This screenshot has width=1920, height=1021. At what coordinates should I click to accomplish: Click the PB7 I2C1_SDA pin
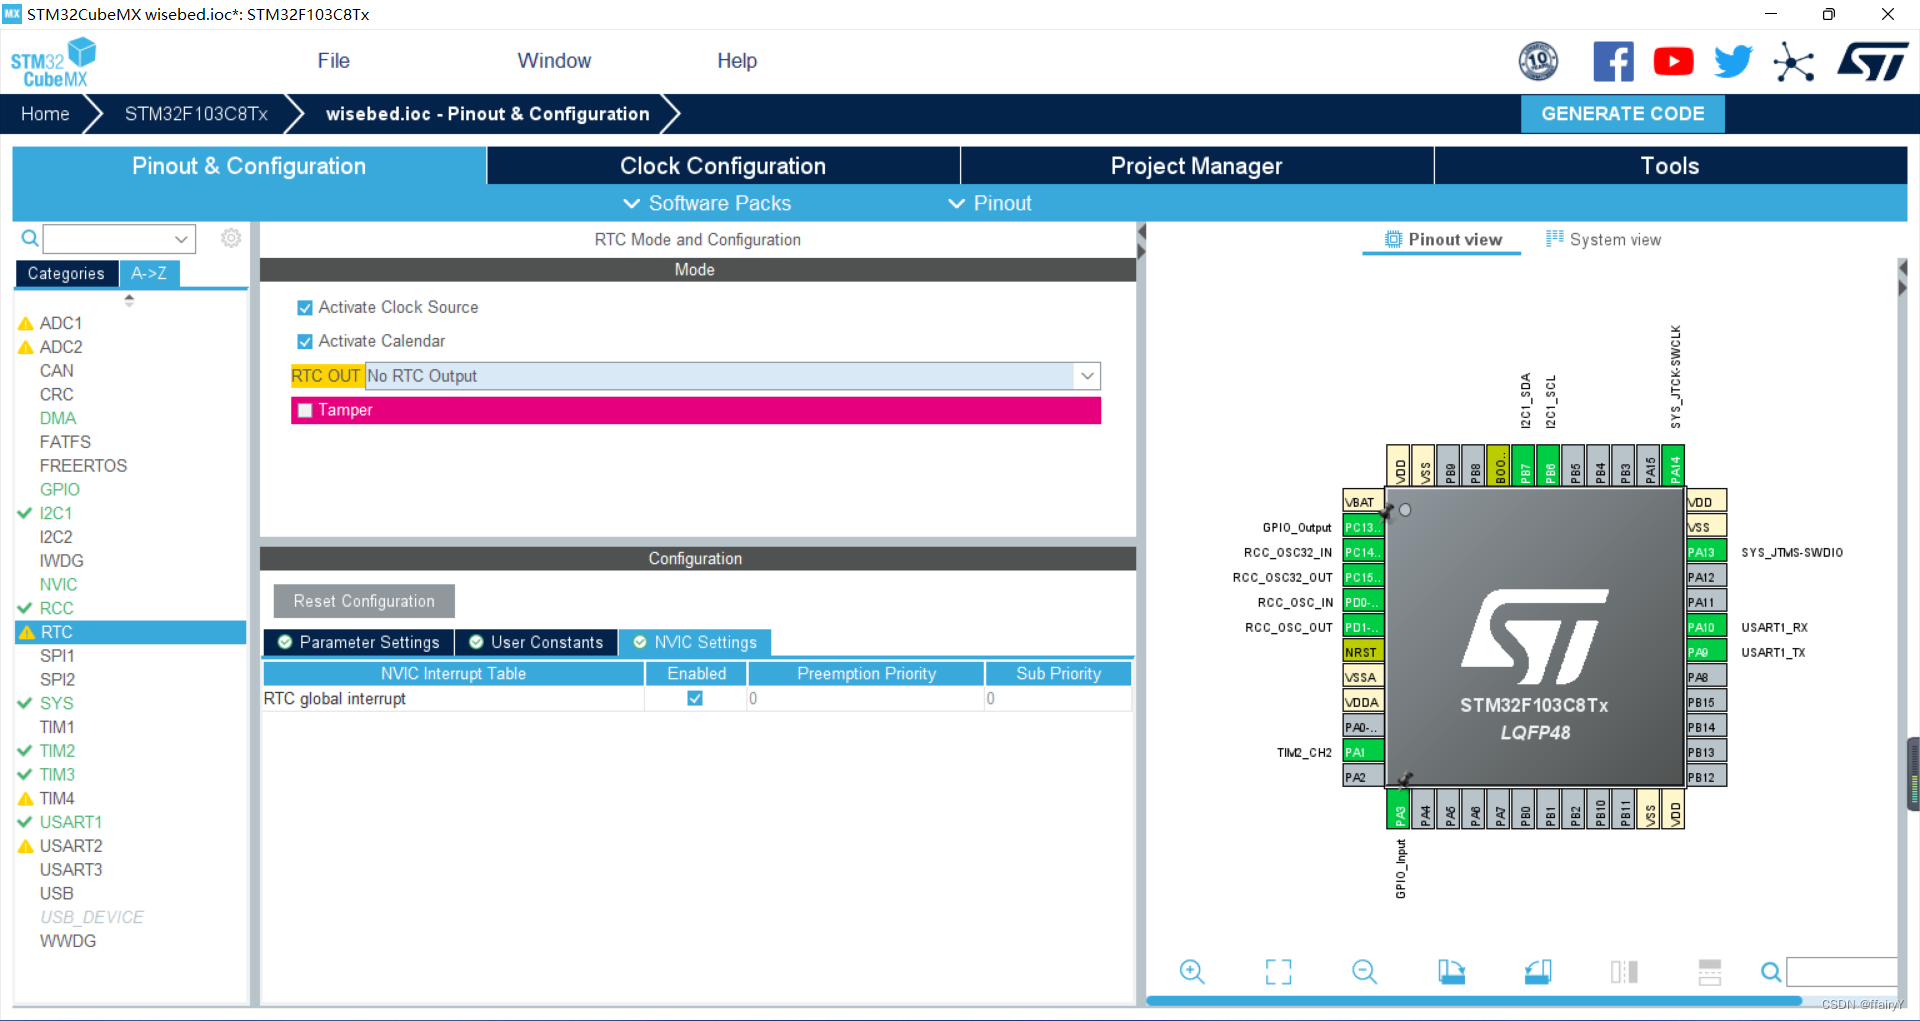tap(1523, 465)
